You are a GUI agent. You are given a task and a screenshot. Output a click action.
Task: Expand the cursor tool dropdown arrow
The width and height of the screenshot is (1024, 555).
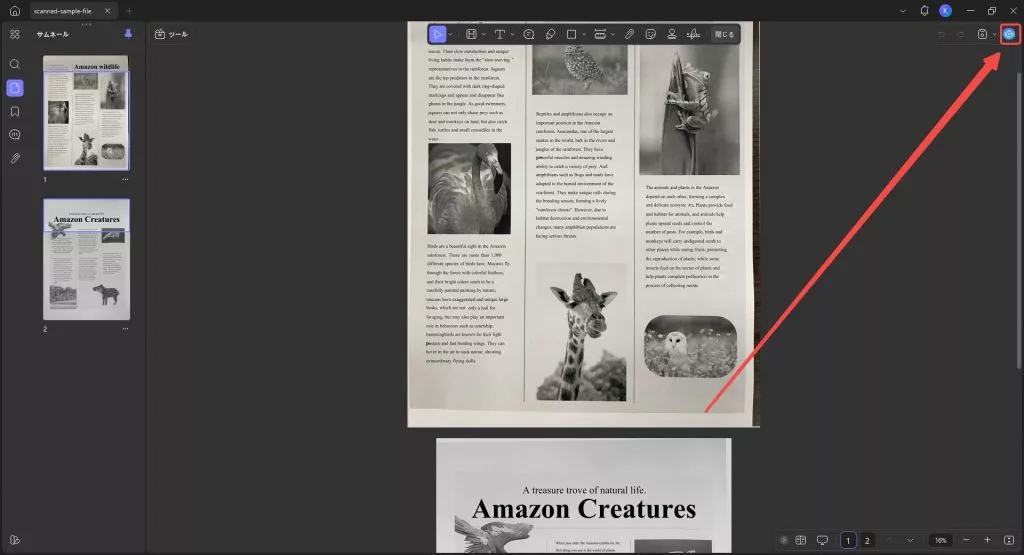(x=450, y=34)
